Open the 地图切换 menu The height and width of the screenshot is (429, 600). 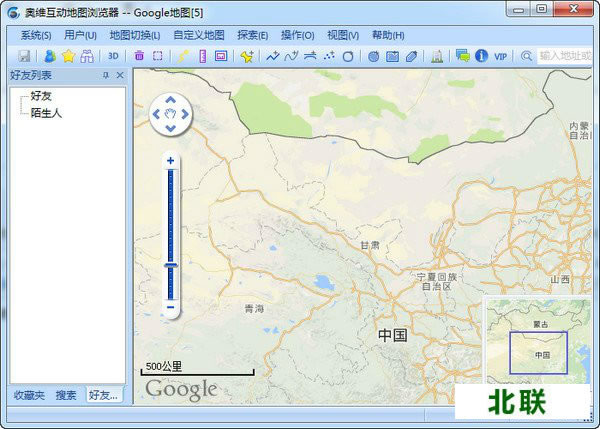tap(135, 35)
